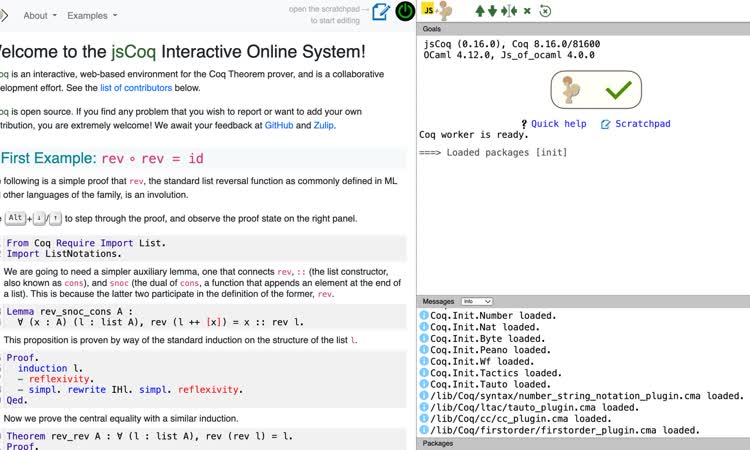Click info icon beside Coq.Init.Tauto loaded
The image size is (750, 450).
point(424,384)
